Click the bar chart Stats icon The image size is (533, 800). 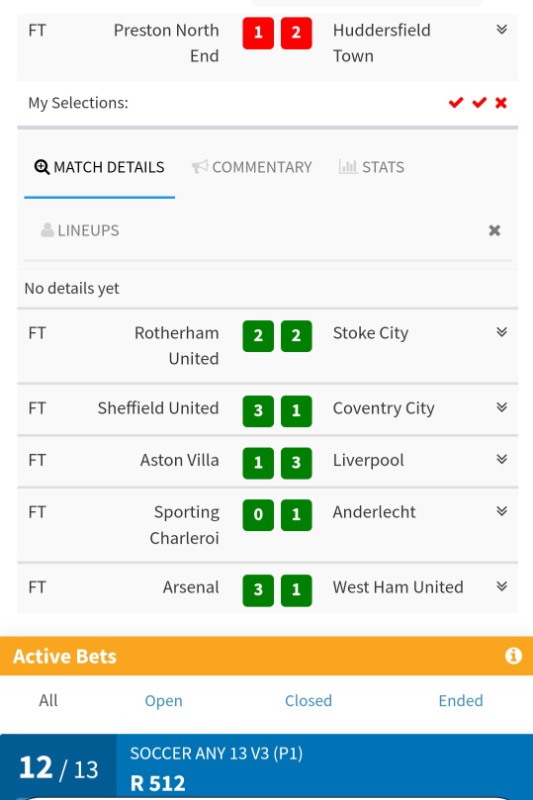click(x=348, y=167)
